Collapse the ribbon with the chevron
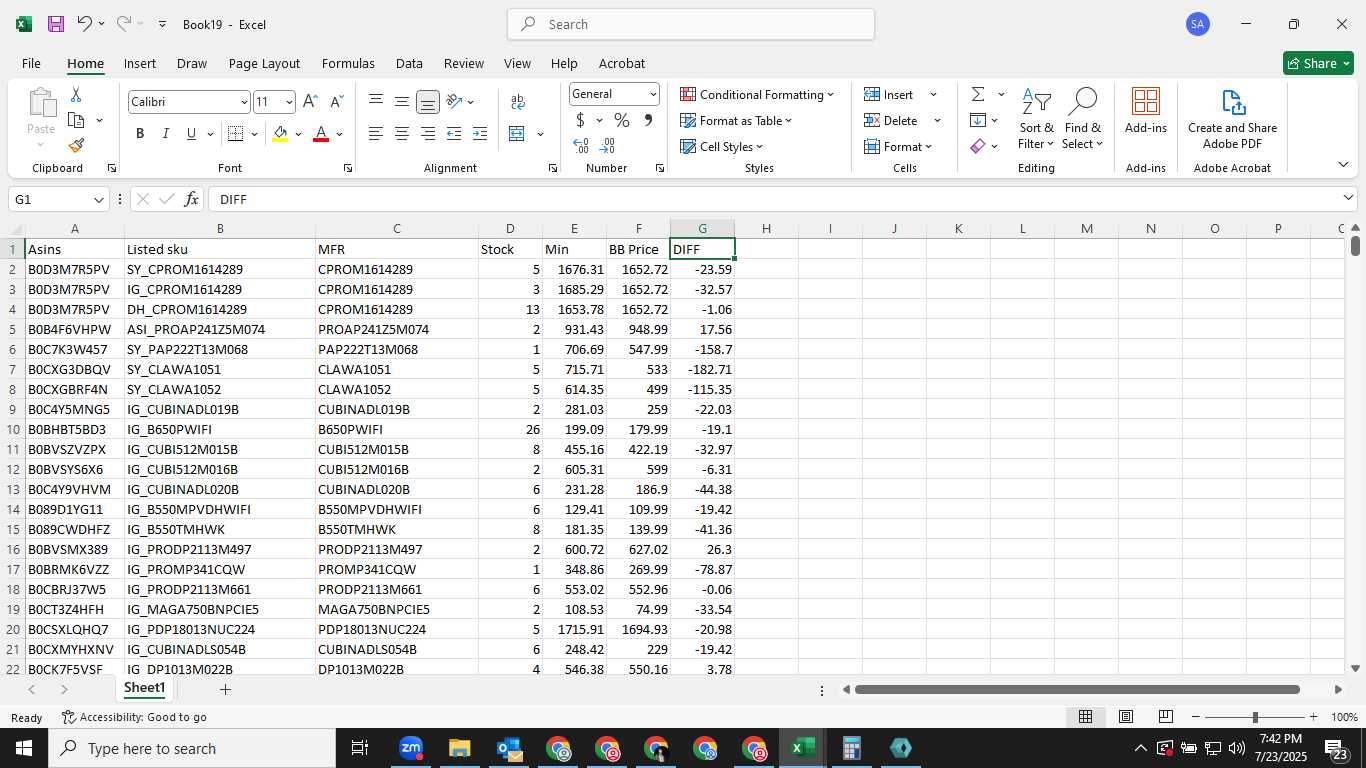Screen dimensions: 1366x768 click(1343, 164)
